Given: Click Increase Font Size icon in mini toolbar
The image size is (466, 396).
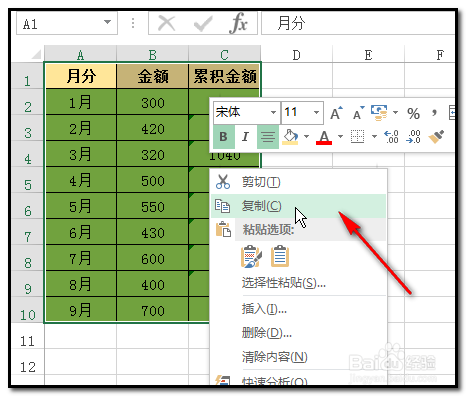Looking at the screenshot, I should (336, 113).
